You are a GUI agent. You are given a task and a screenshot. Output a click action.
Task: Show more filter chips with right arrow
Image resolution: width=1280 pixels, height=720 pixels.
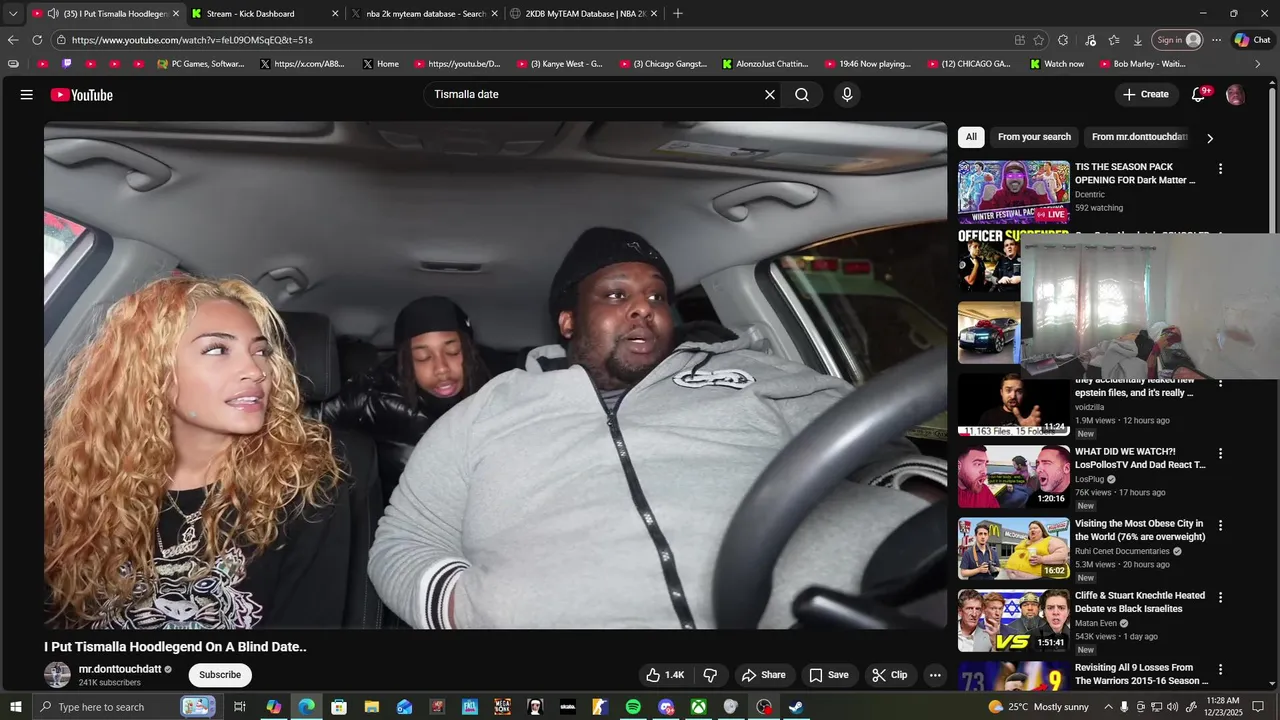point(1210,138)
